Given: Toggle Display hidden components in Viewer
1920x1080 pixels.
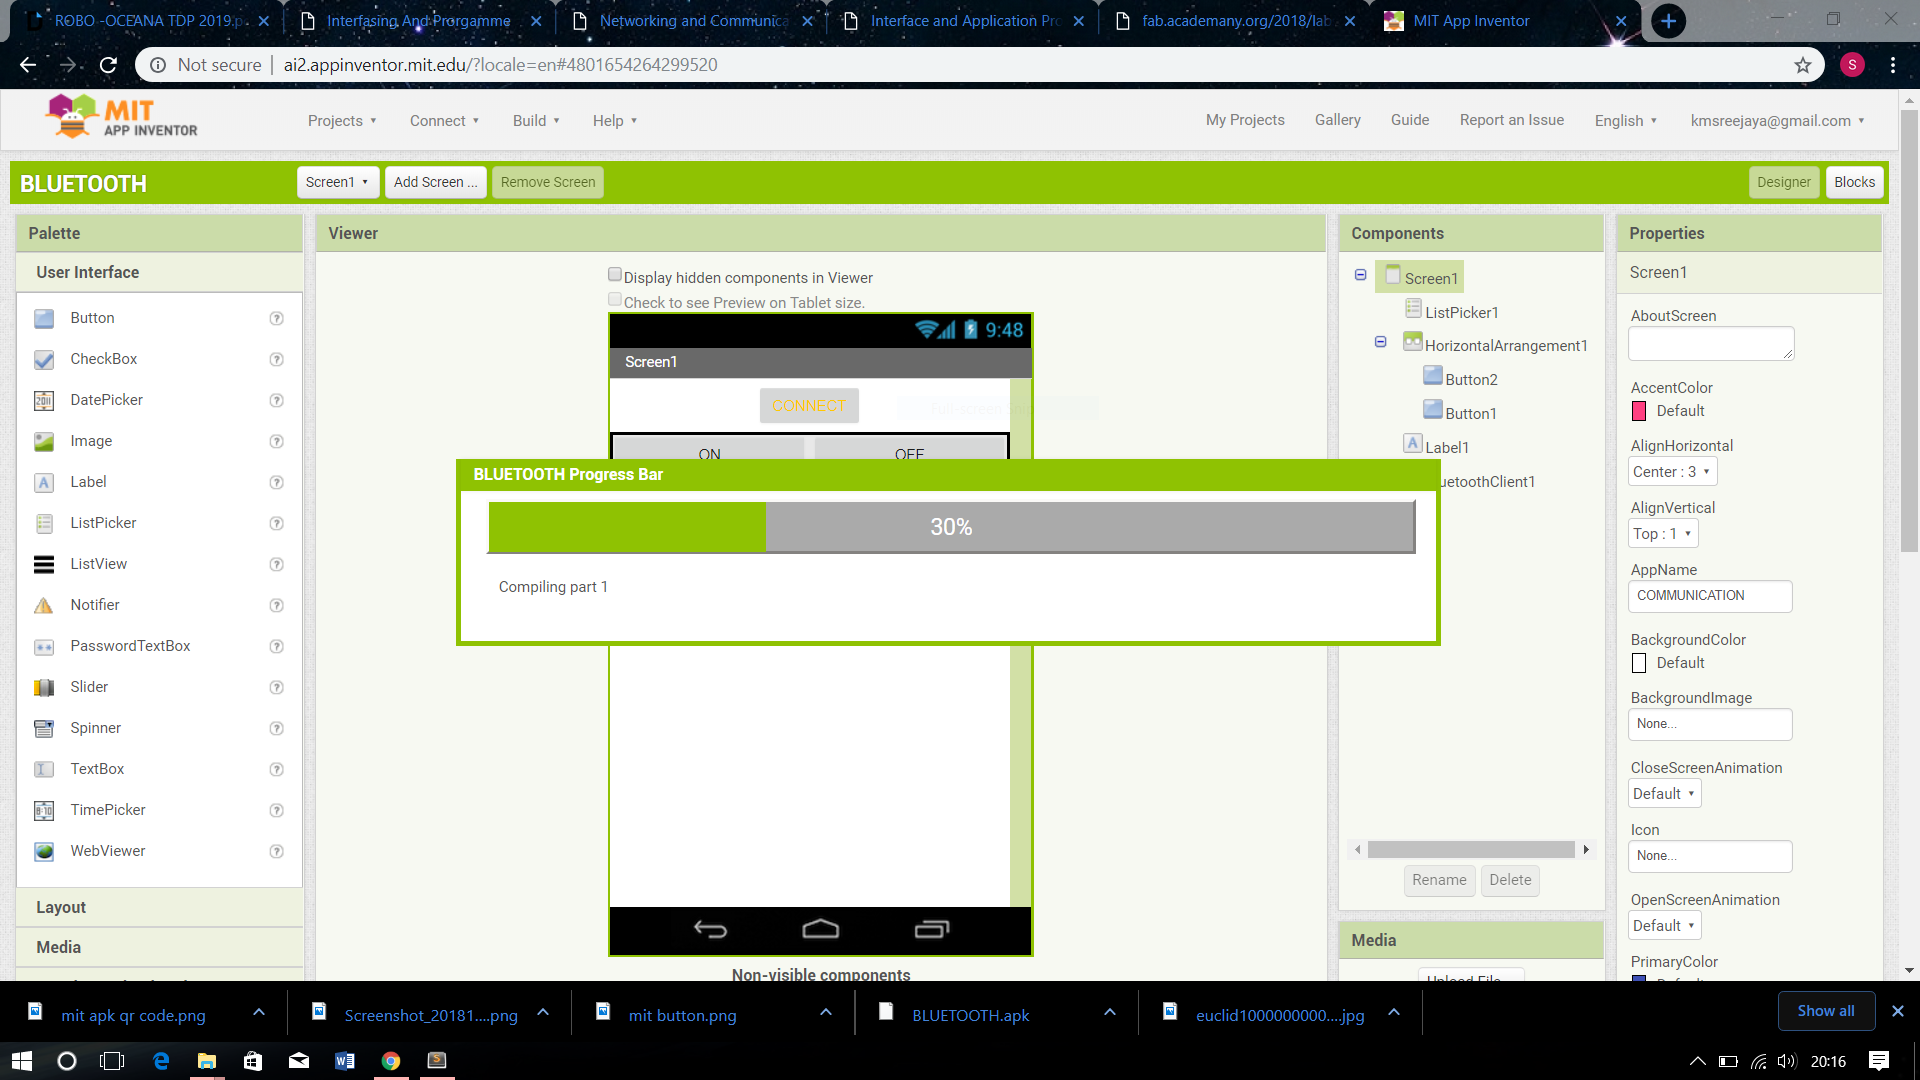Looking at the screenshot, I should pyautogui.click(x=615, y=274).
